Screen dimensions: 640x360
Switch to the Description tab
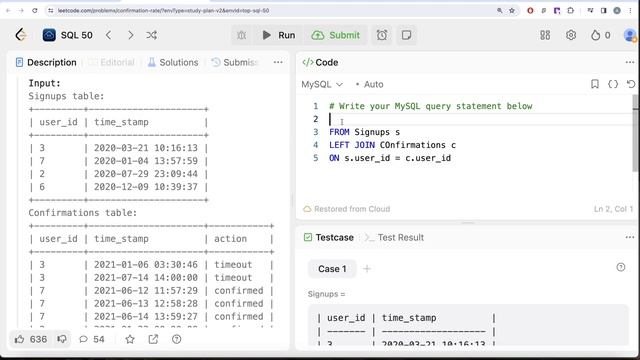point(46,62)
